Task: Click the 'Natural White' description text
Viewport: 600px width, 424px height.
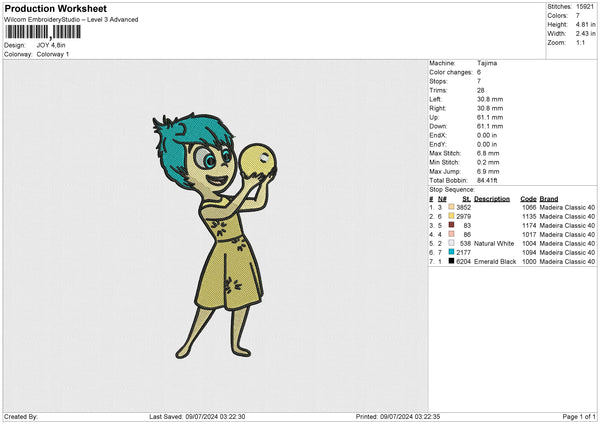Action: pyautogui.click(x=494, y=243)
